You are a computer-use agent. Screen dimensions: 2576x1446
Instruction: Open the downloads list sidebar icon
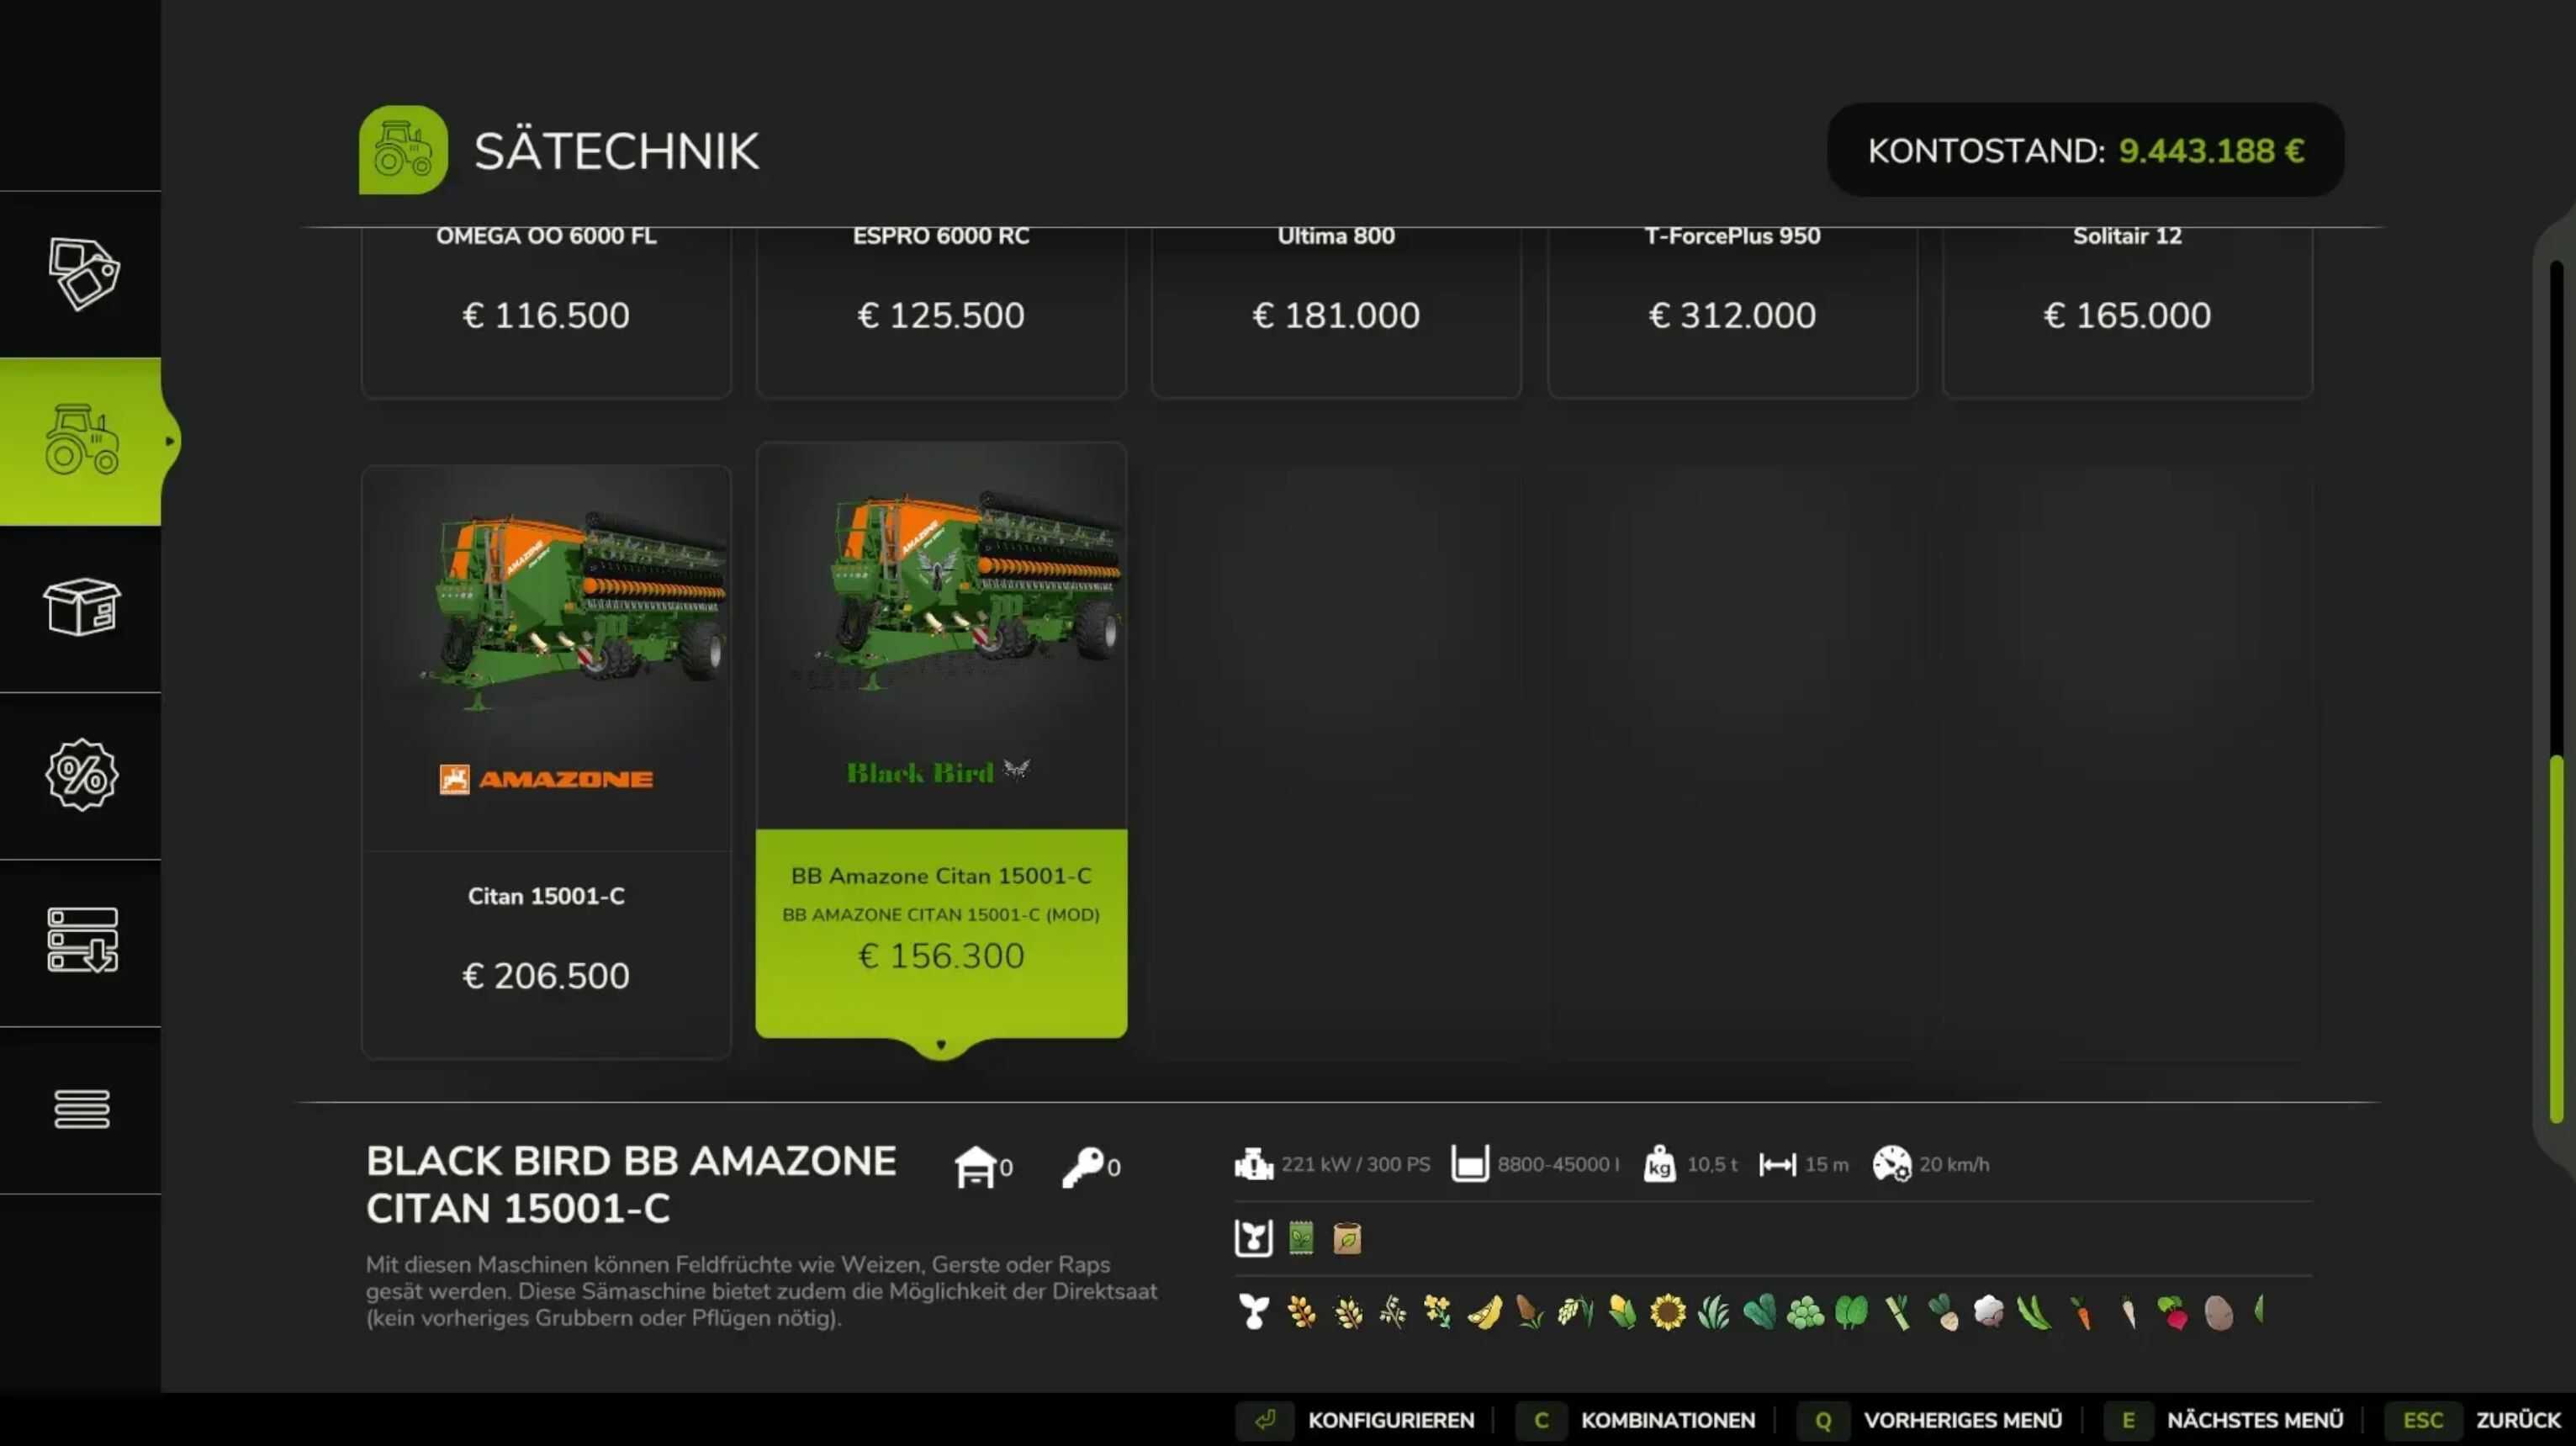coord(82,940)
